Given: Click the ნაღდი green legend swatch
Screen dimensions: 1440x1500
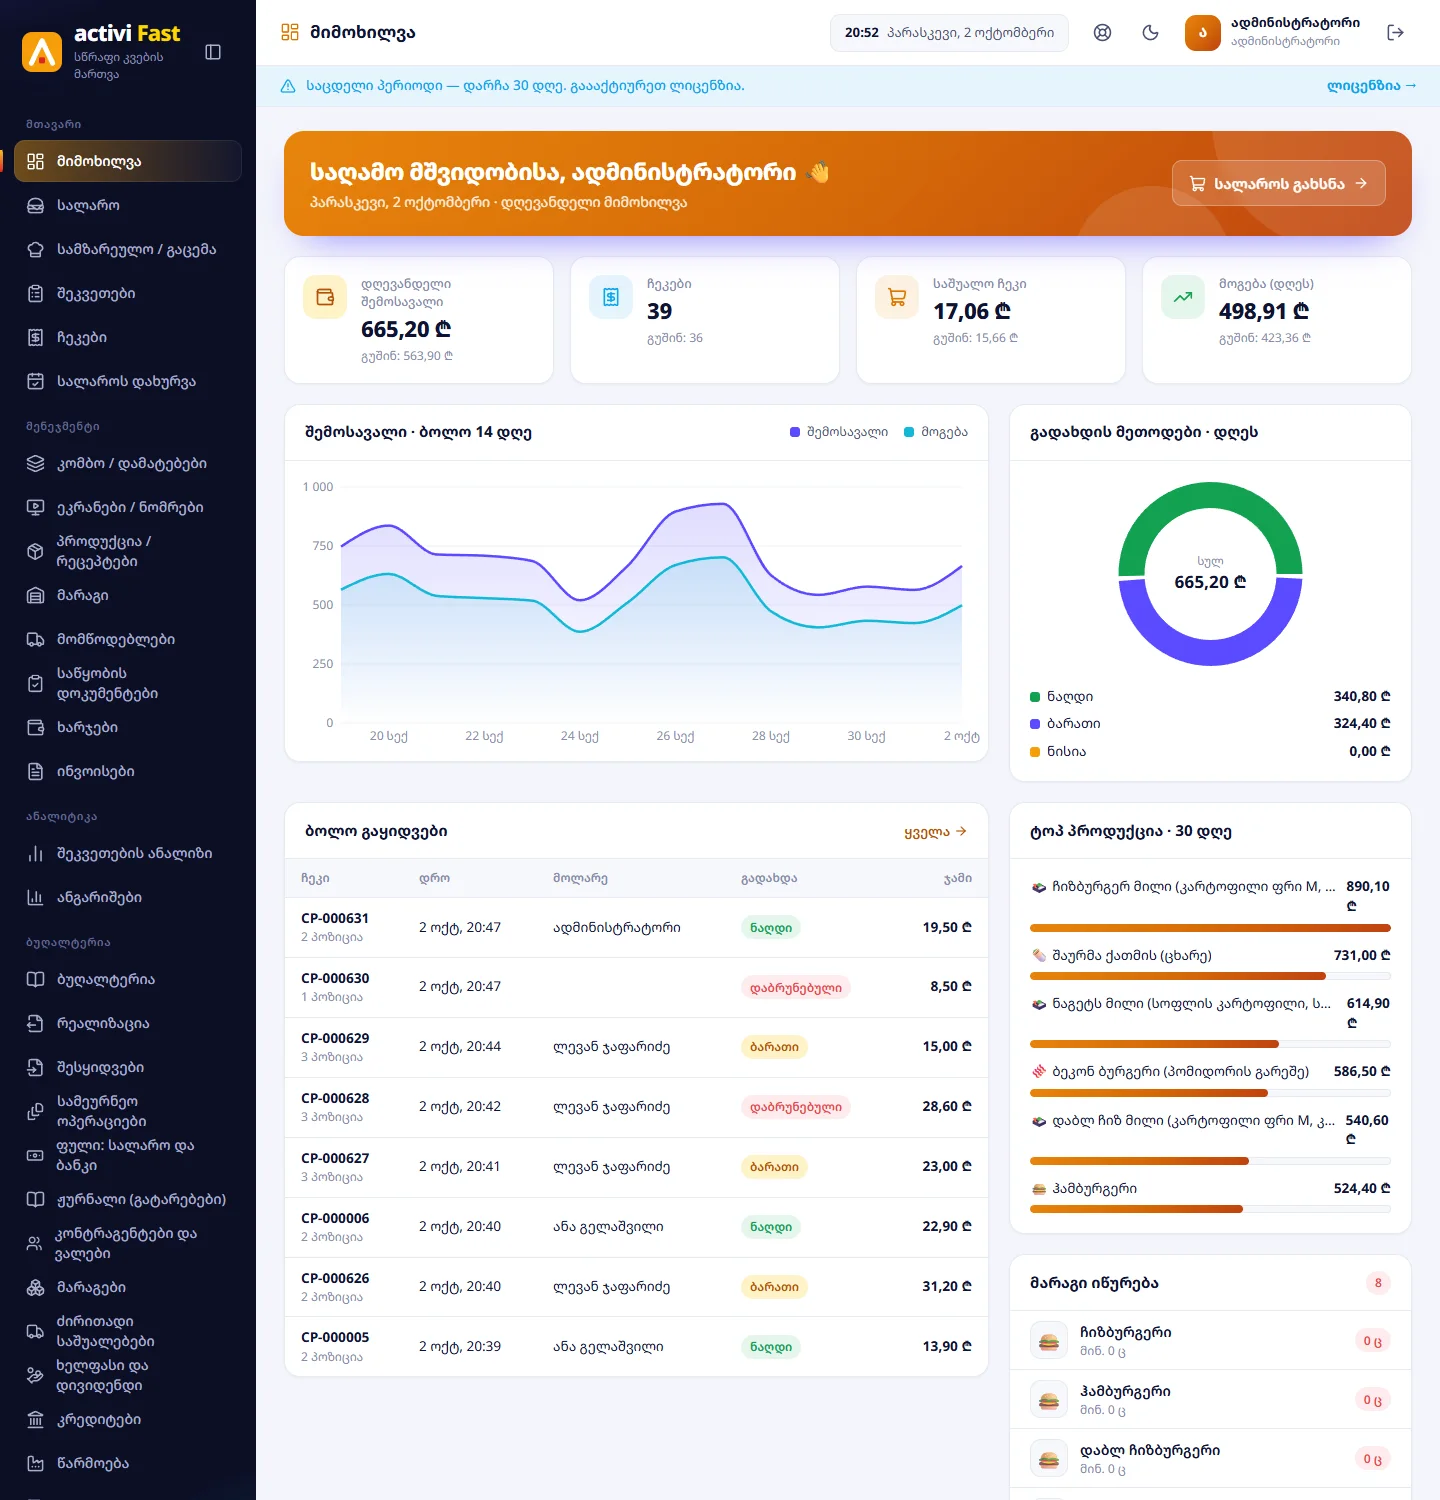Looking at the screenshot, I should [x=1035, y=697].
